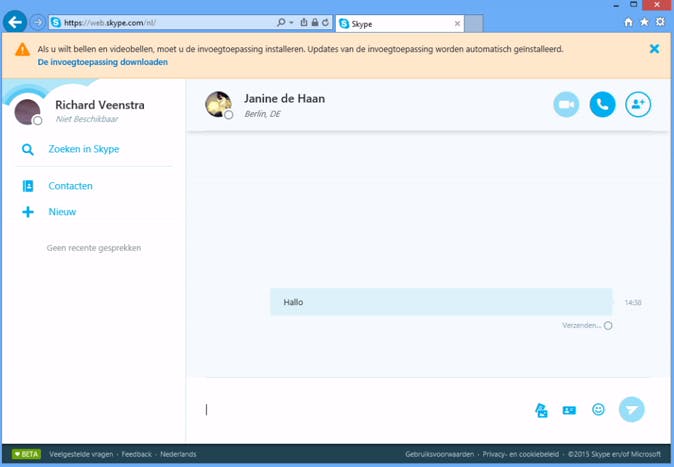Open Veelgestelde vragen in footer

click(x=81, y=454)
